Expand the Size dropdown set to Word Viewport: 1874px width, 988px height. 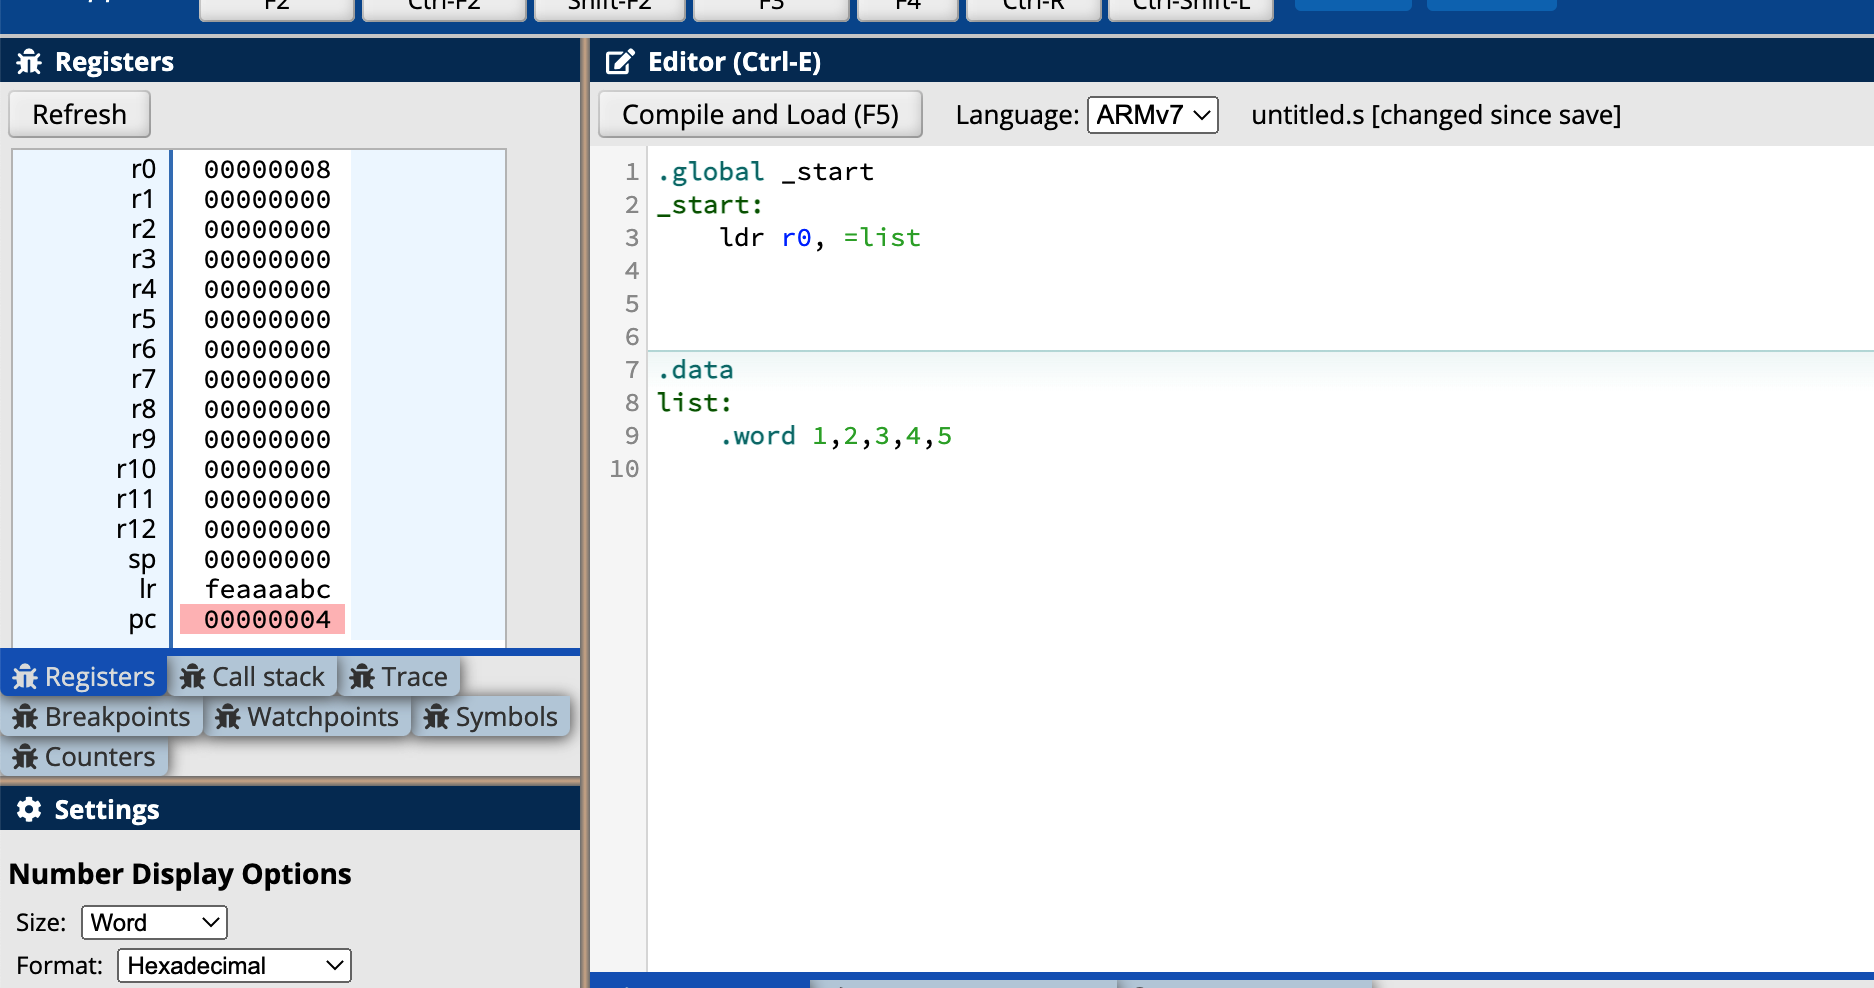click(x=154, y=922)
